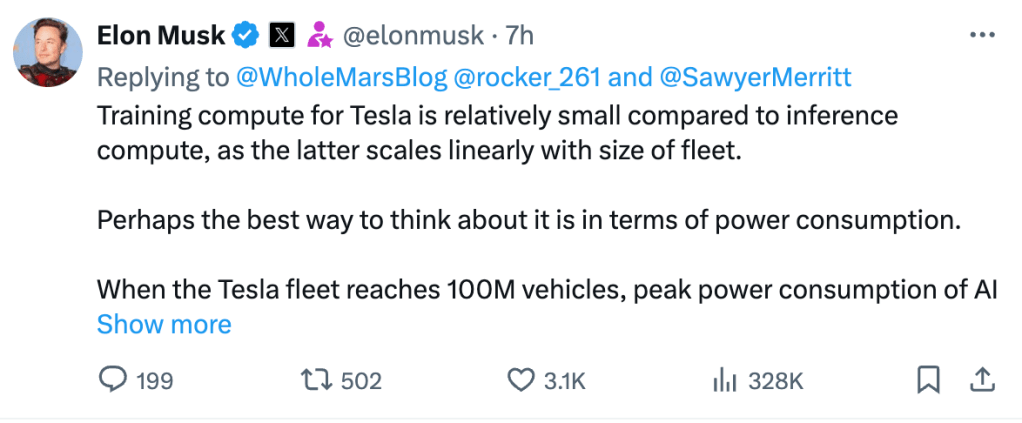Open the three-dot more options menu
The image size is (1022, 423).
pyautogui.click(x=982, y=35)
